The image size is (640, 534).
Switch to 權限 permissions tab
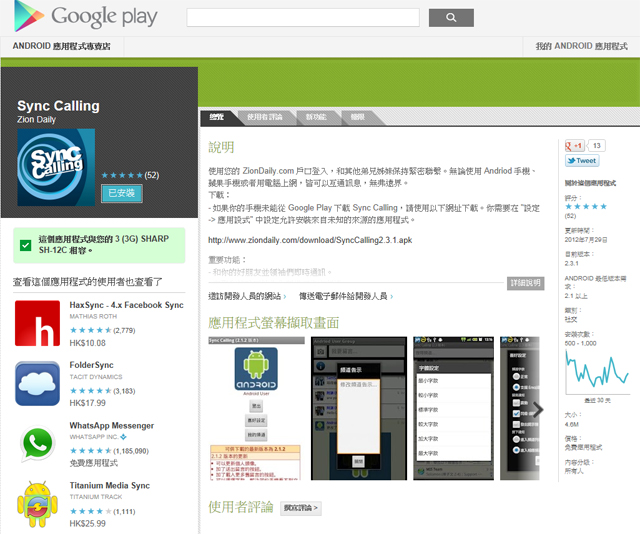click(x=358, y=117)
